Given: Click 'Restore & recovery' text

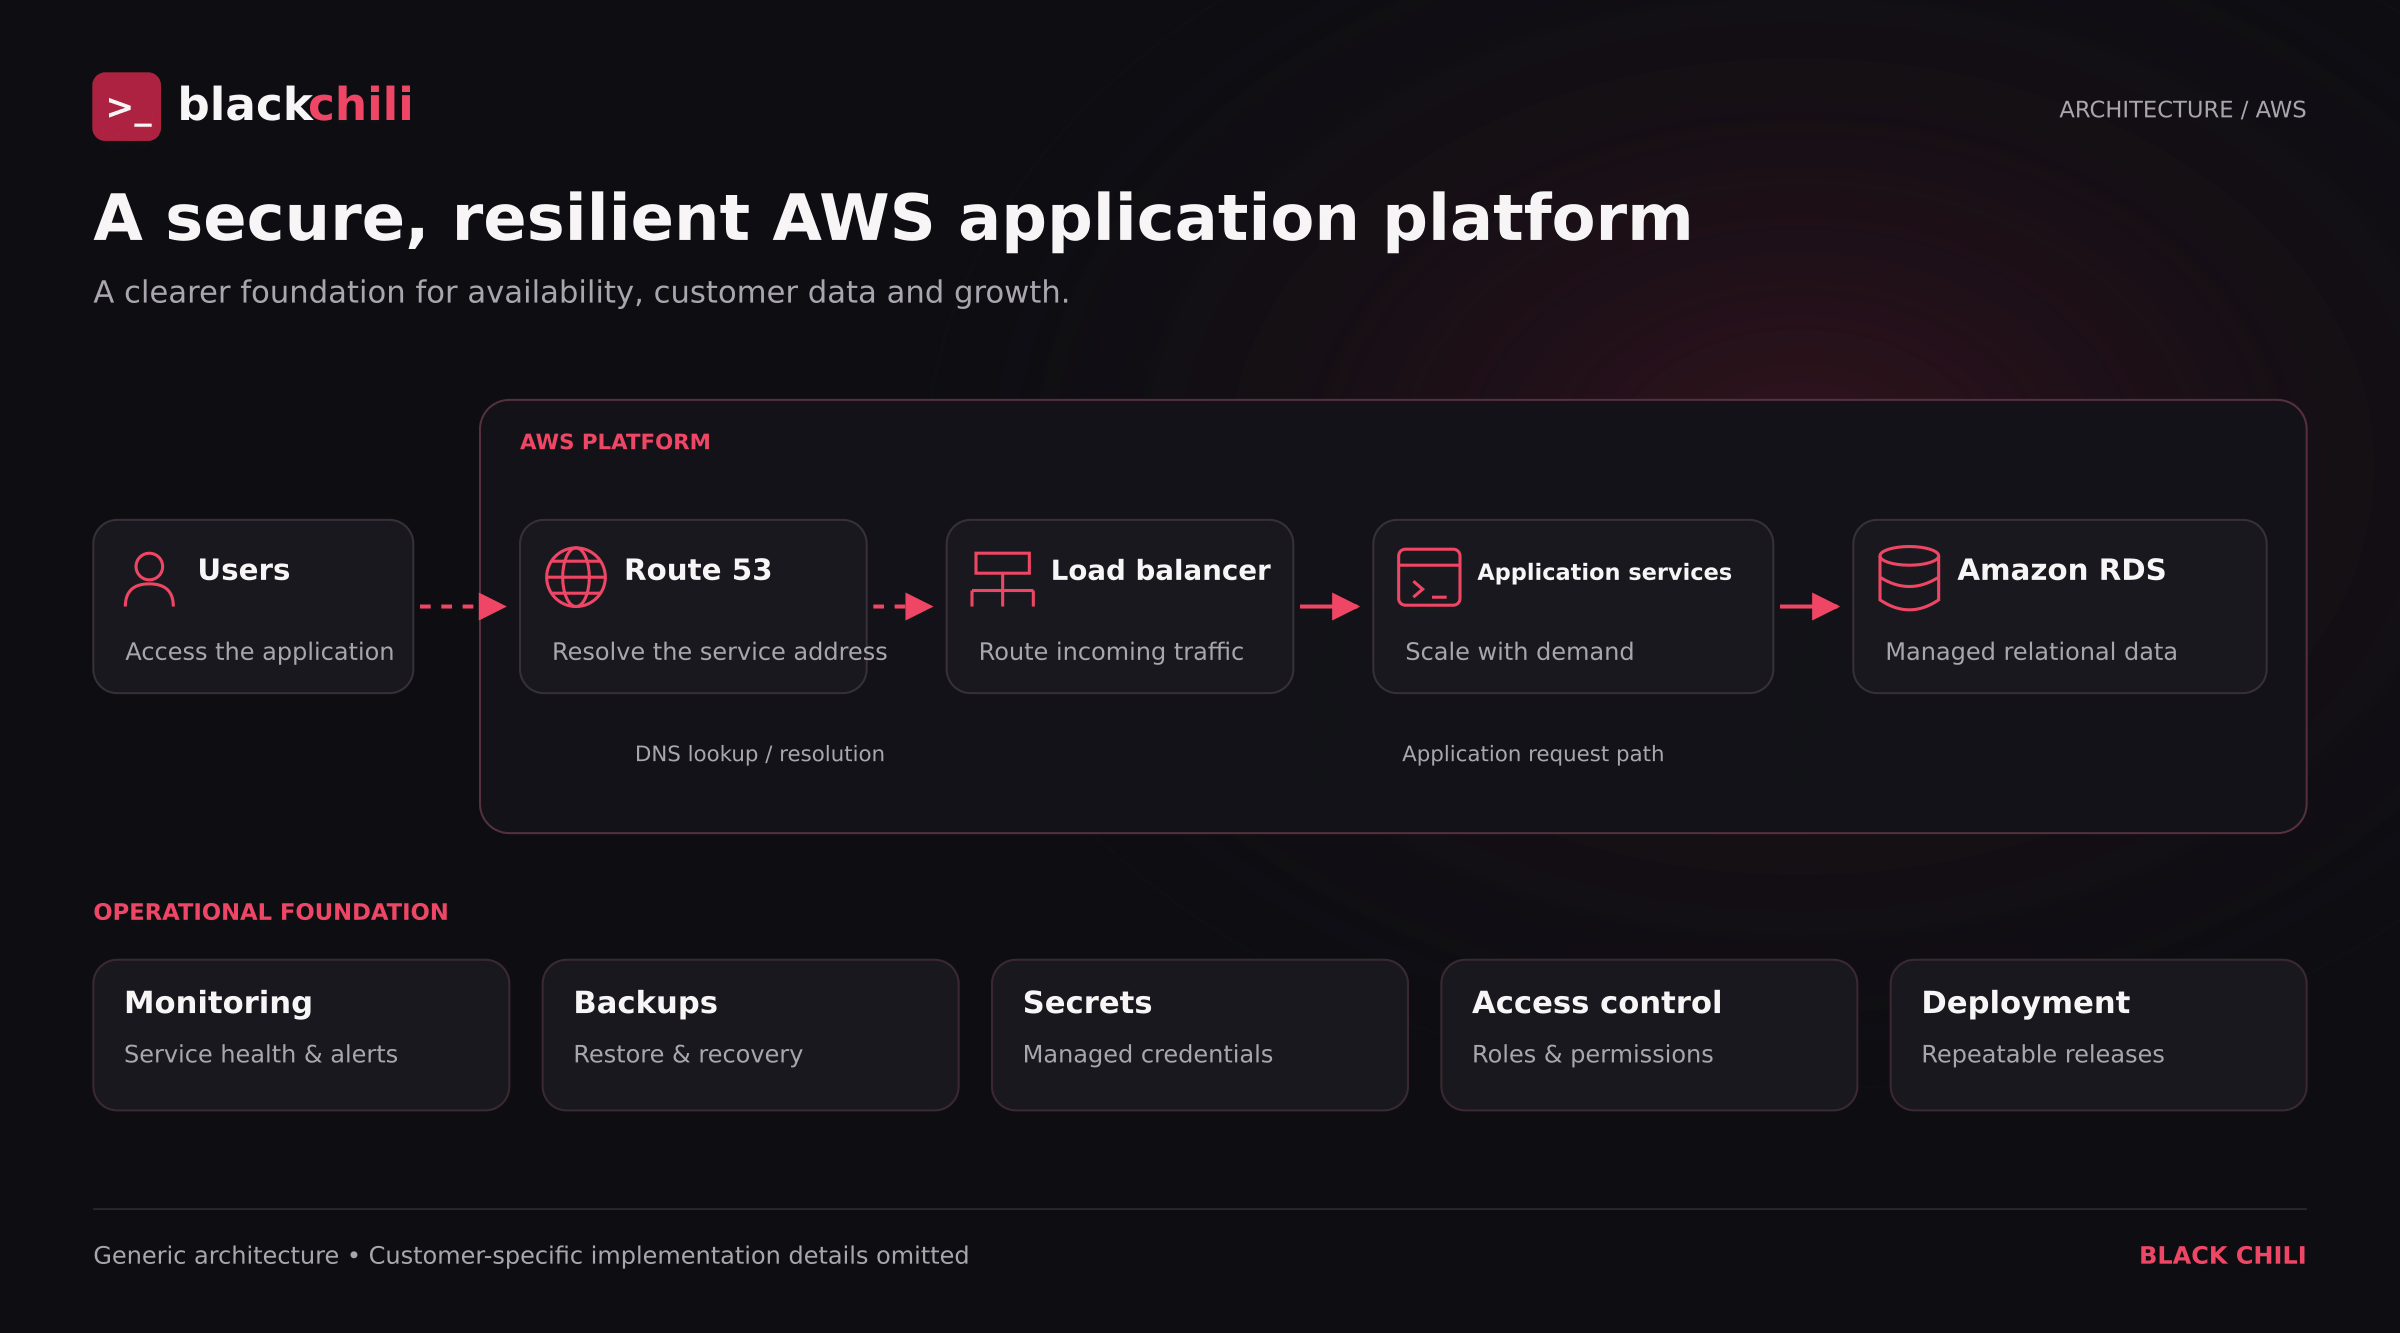Looking at the screenshot, I should tap(688, 1054).
